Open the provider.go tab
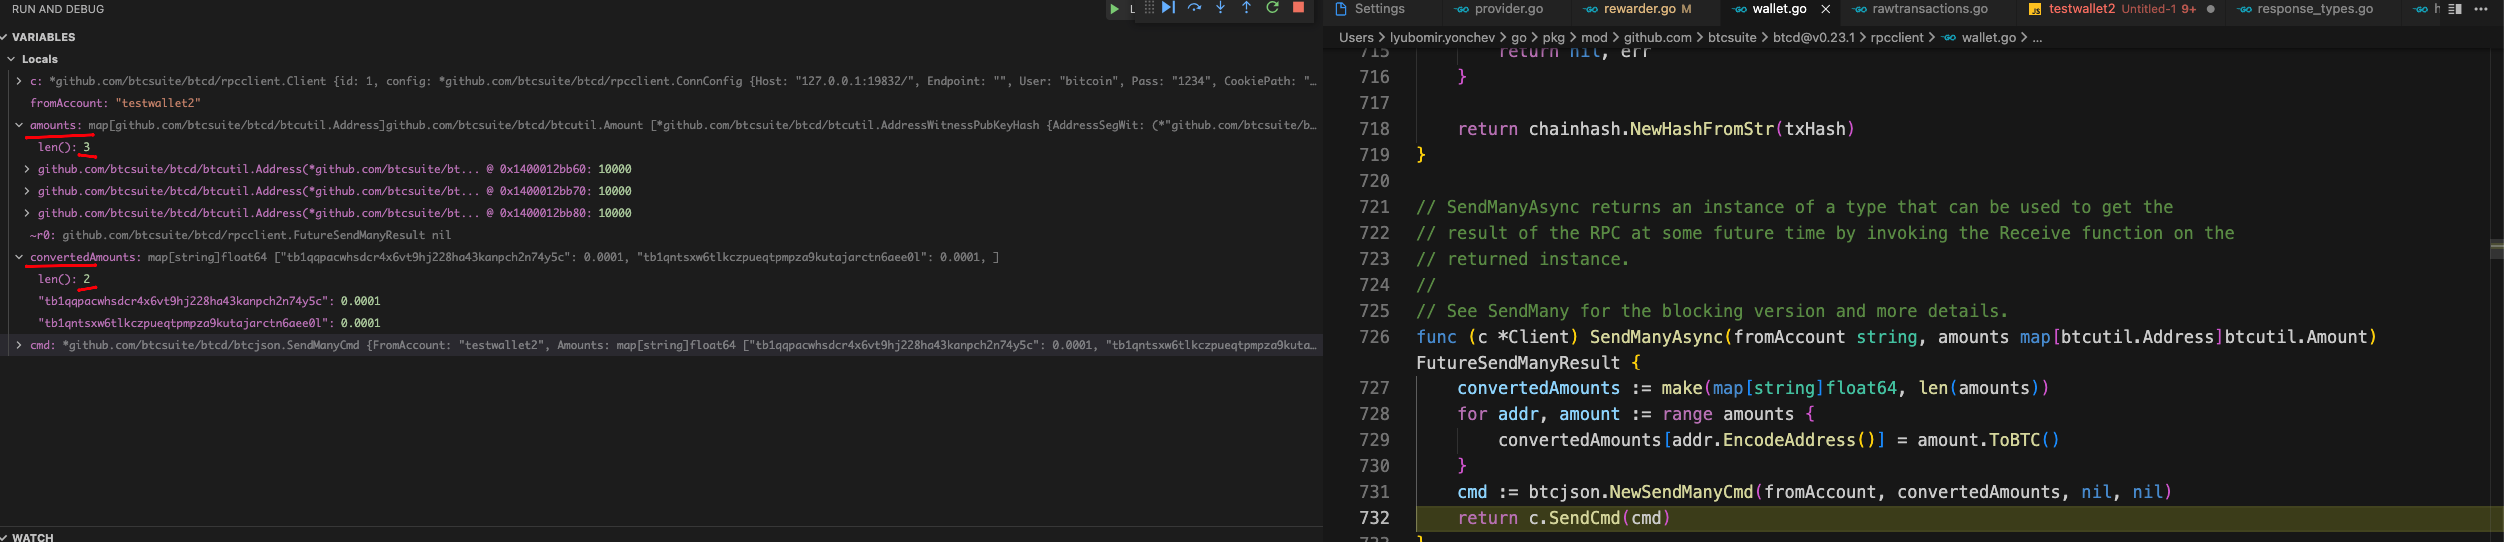 [1508, 9]
